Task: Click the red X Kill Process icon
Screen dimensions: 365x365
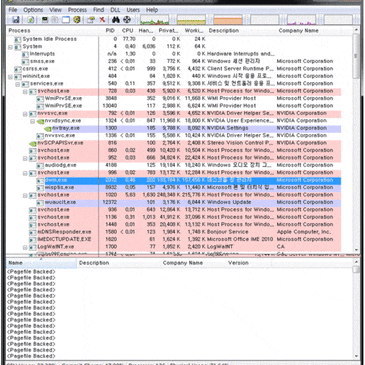Action: coord(102,20)
